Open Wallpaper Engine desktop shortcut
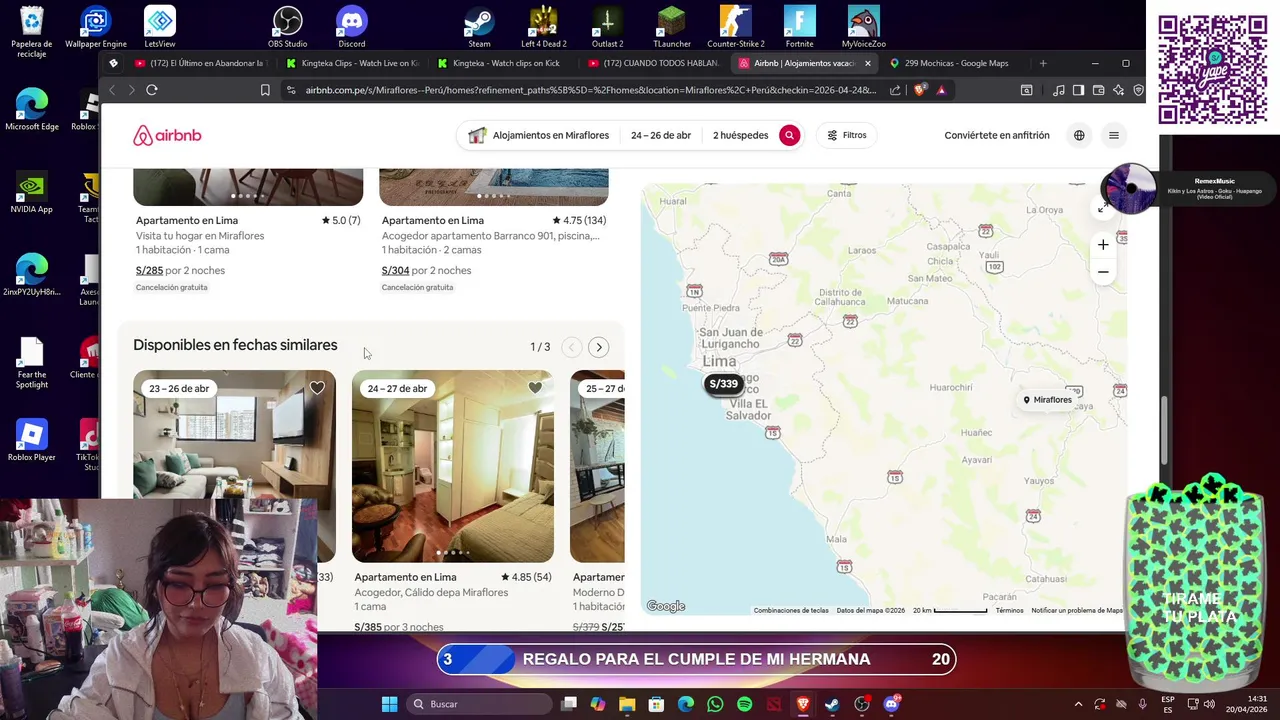This screenshot has width=1280, height=720. tap(96, 27)
